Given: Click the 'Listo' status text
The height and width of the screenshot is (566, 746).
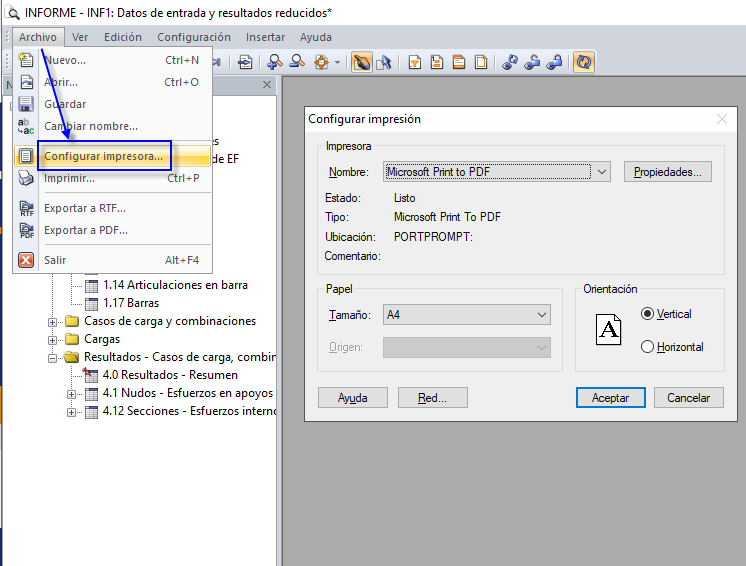Looking at the screenshot, I should 404,198.
